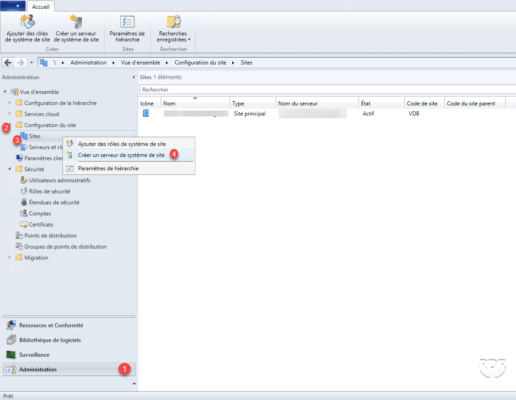Open Groupes de points de distribution node
This screenshot has height=400, width=516.
point(61,247)
